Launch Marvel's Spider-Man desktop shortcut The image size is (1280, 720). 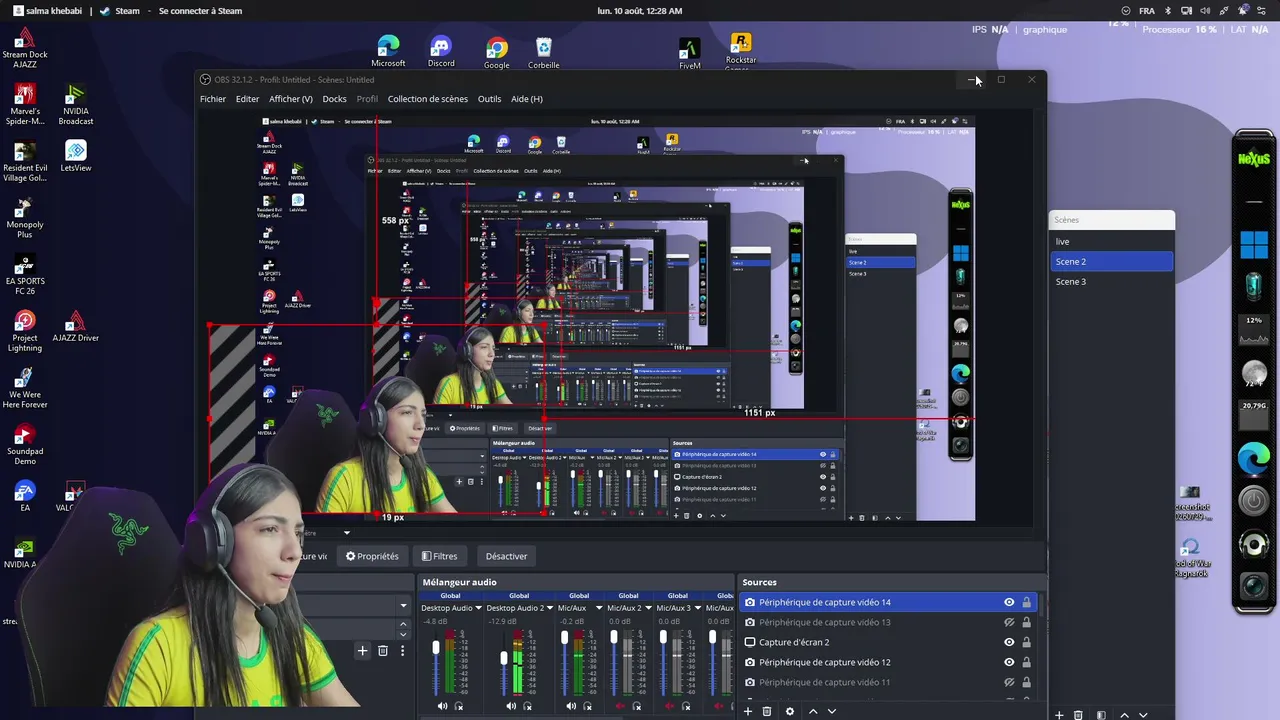point(25,105)
